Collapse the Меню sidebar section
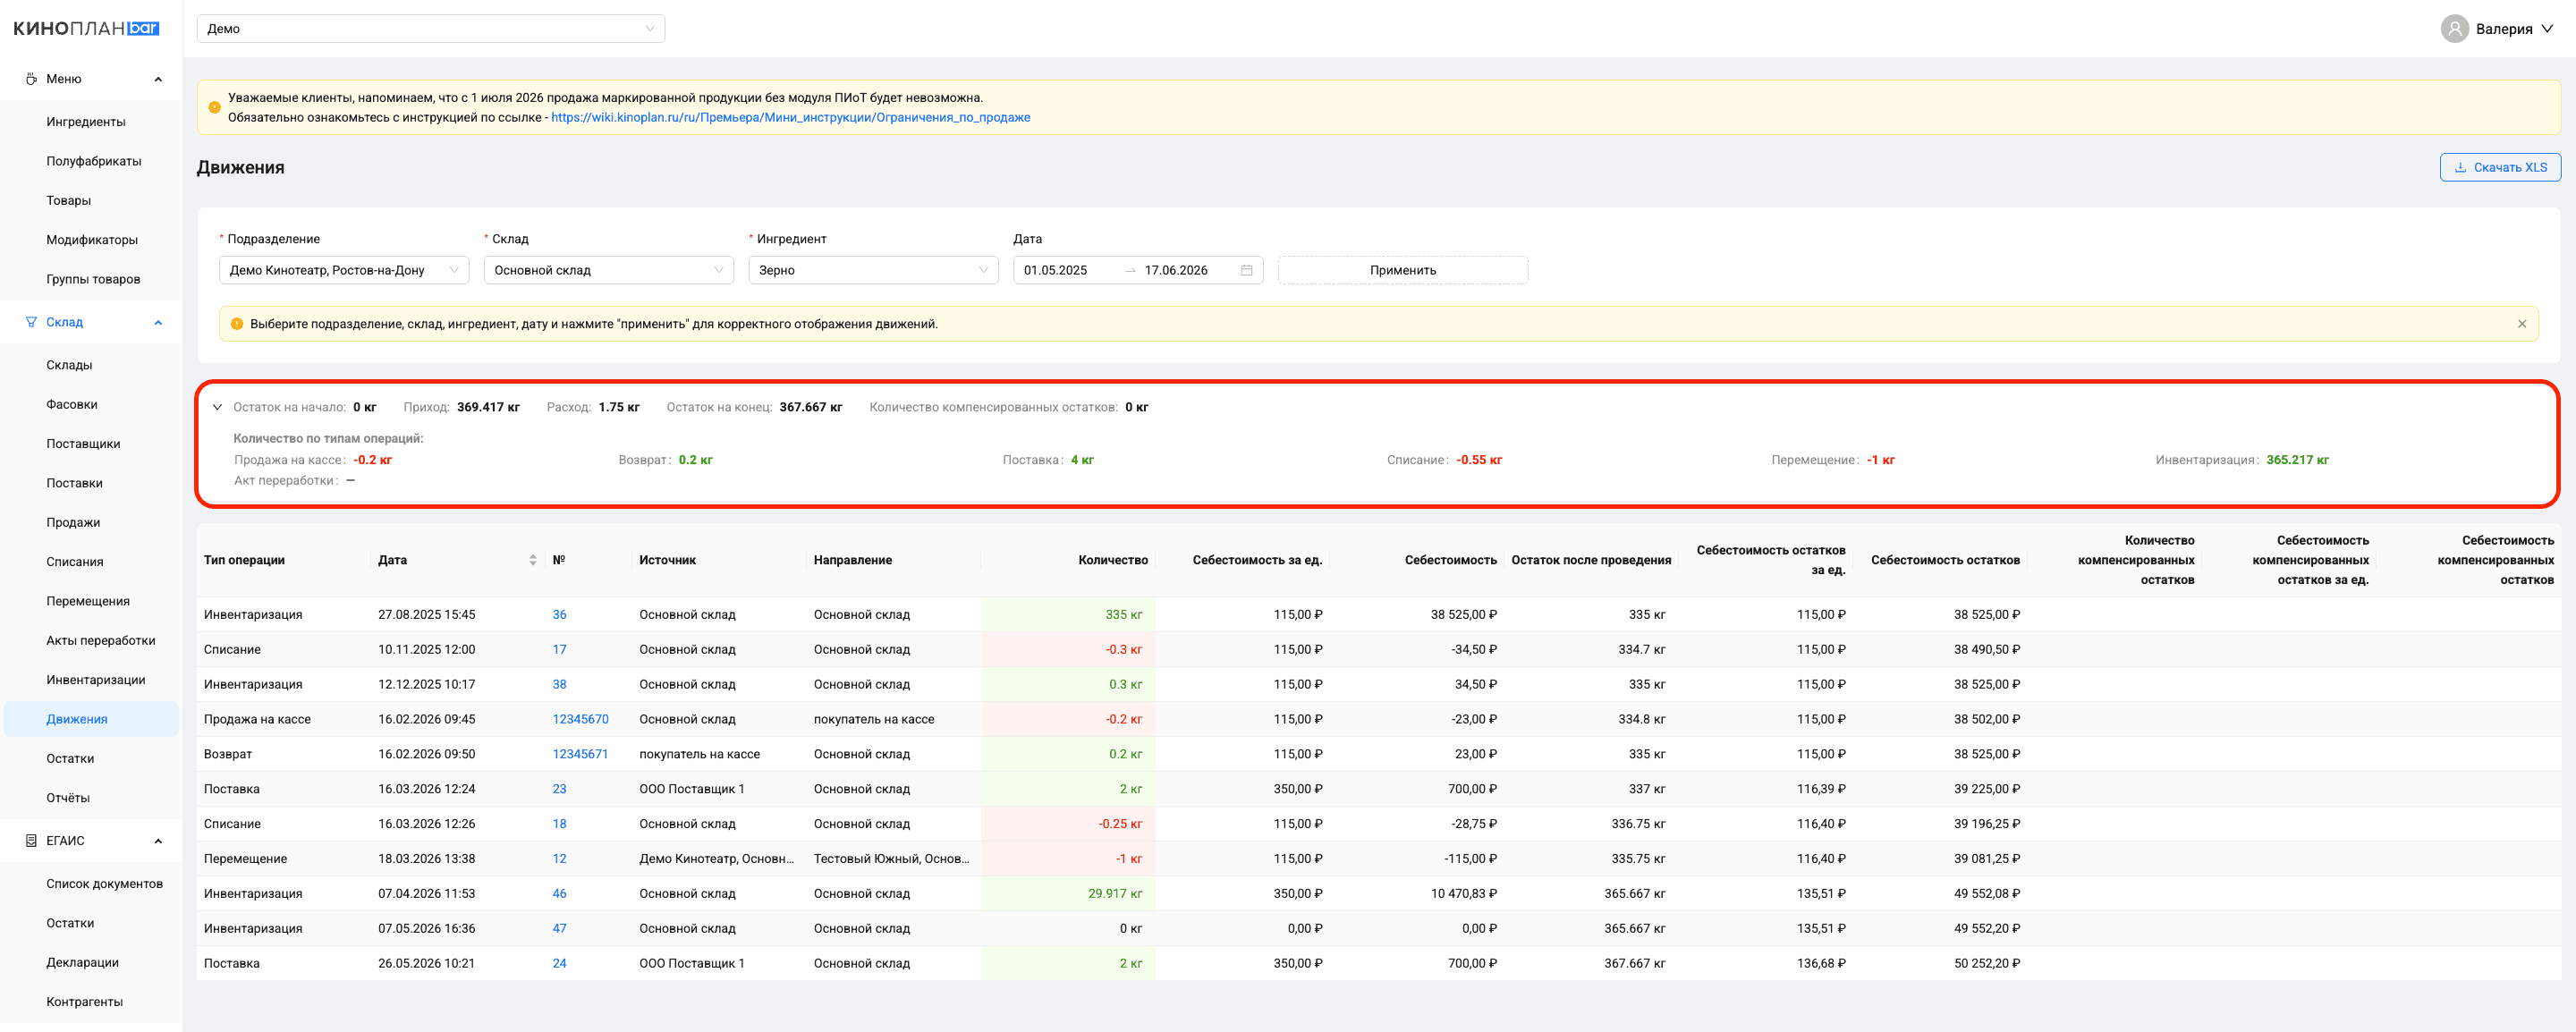 point(158,79)
